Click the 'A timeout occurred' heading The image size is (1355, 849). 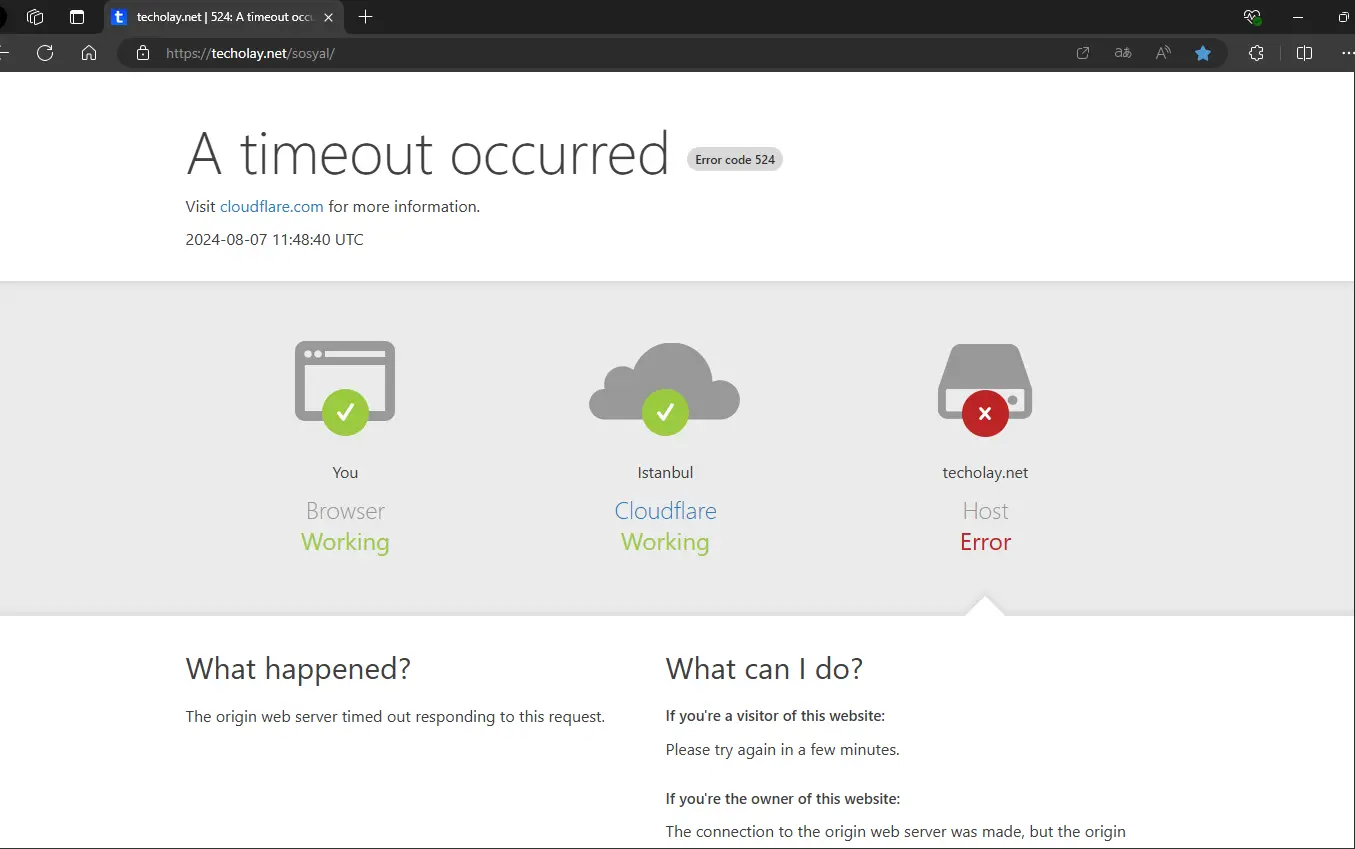pyautogui.click(x=428, y=154)
